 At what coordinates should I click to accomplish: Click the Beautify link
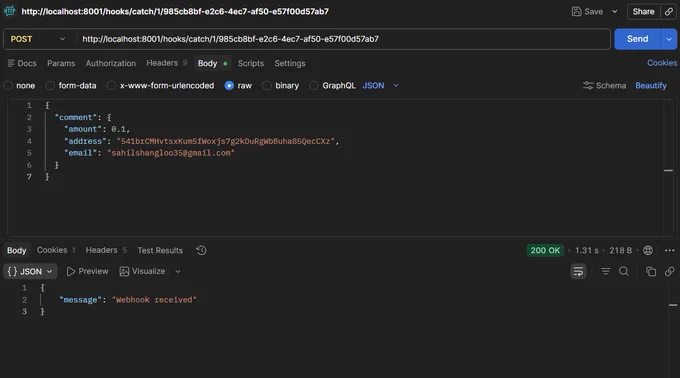pyautogui.click(x=651, y=85)
